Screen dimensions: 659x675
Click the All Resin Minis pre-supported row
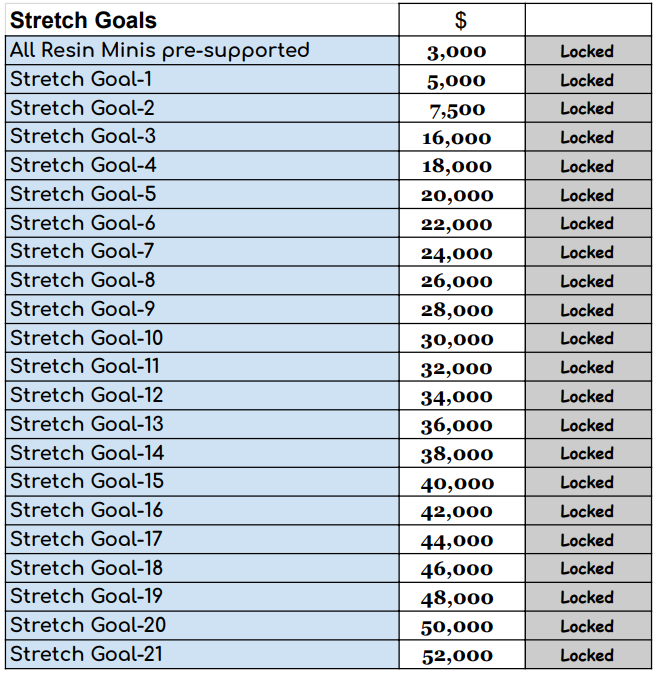click(x=160, y=50)
